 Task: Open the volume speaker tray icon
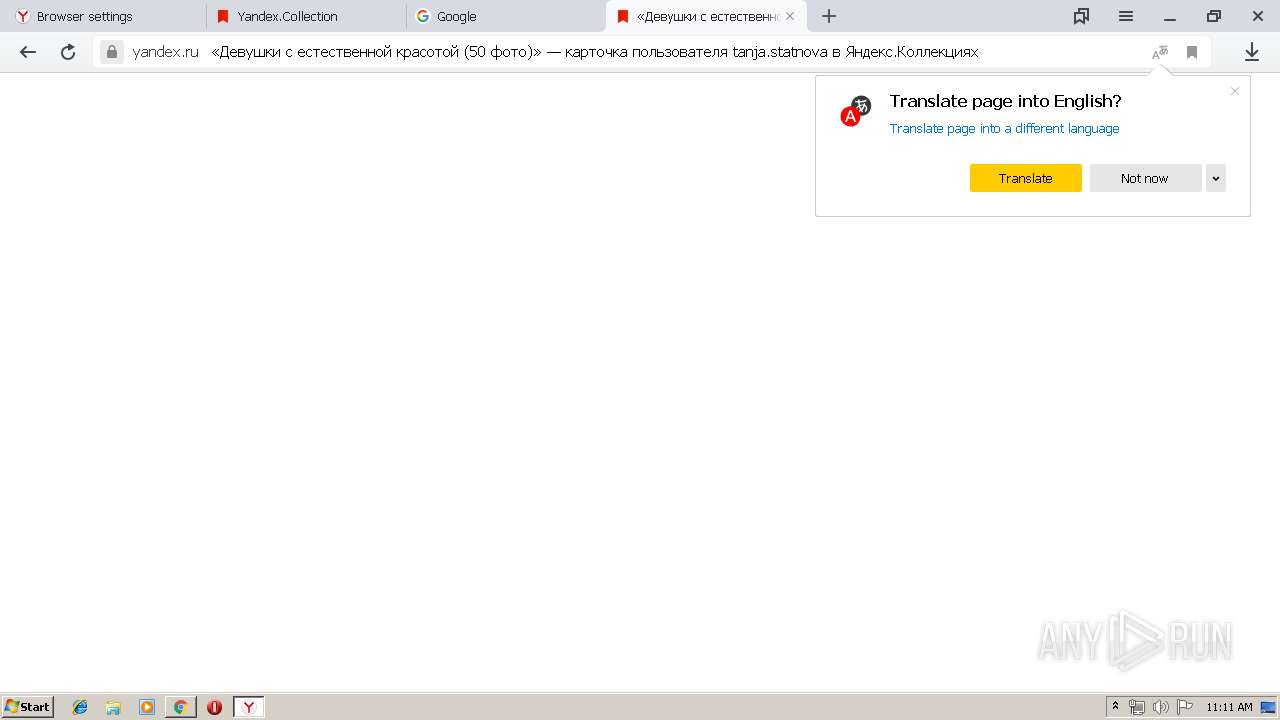pyautogui.click(x=1161, y=707)
